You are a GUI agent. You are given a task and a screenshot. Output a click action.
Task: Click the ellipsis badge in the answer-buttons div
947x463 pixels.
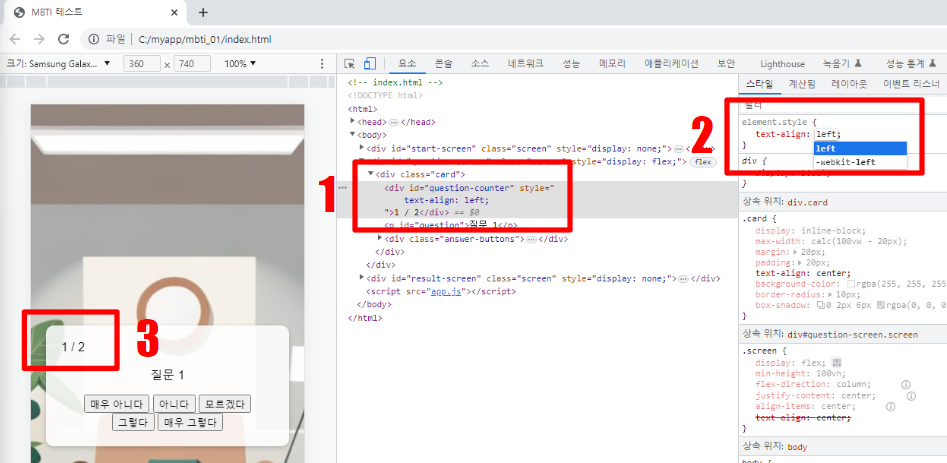pos(531,239)
